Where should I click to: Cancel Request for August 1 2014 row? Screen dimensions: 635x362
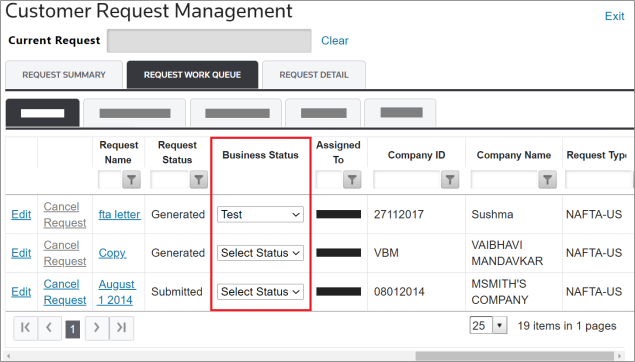65,292
